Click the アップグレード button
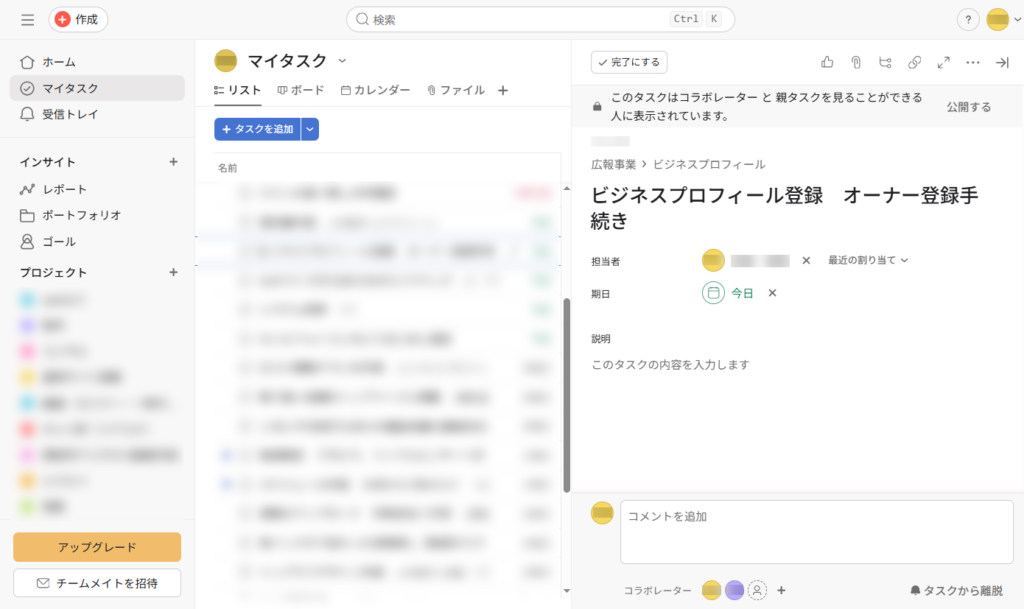Screen dimensions: 1024x609 97,547
